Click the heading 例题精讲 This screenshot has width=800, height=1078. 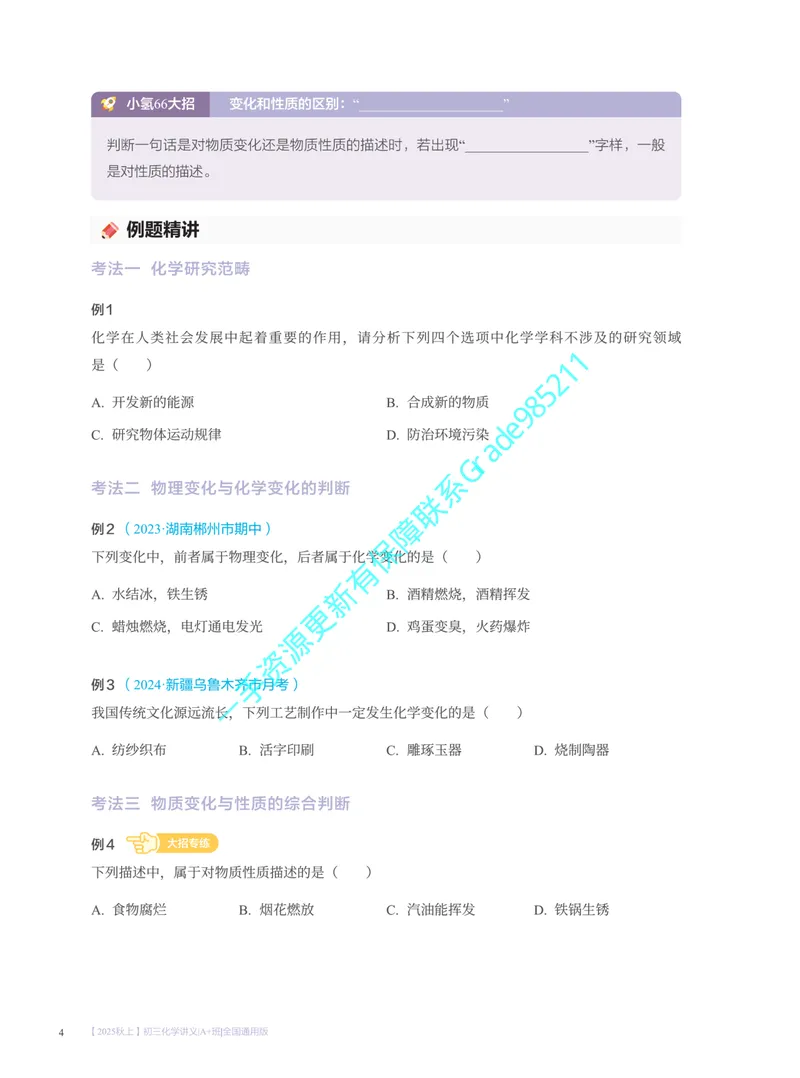tap(163, 230)
